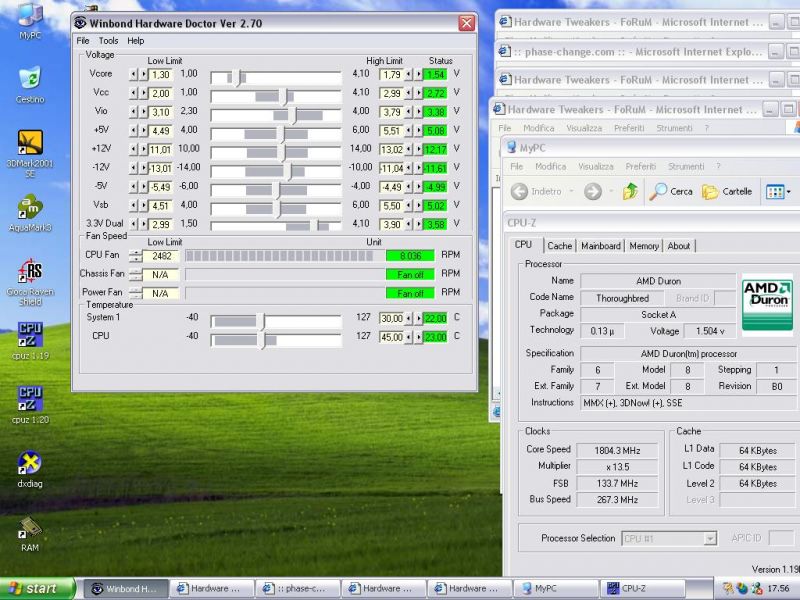Click the System 1 high limit field 30,00
This screenshot has height=600, width=800.
[x=392, y=318]
